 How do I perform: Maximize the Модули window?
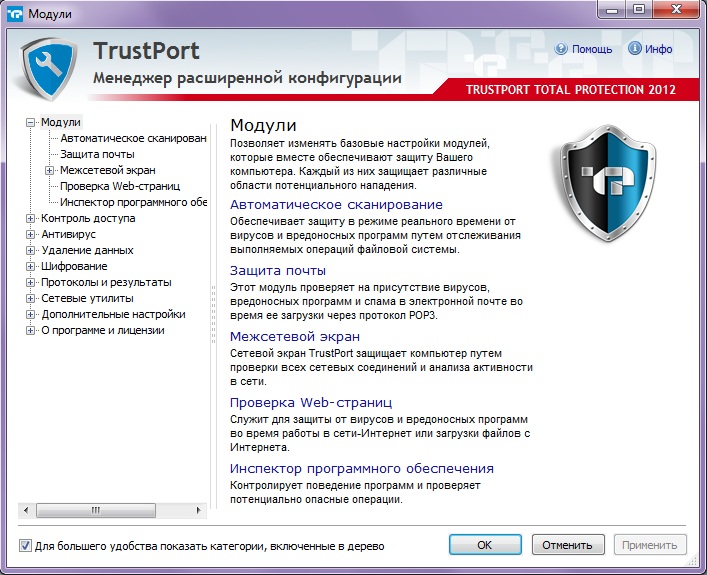pos(638,9)
